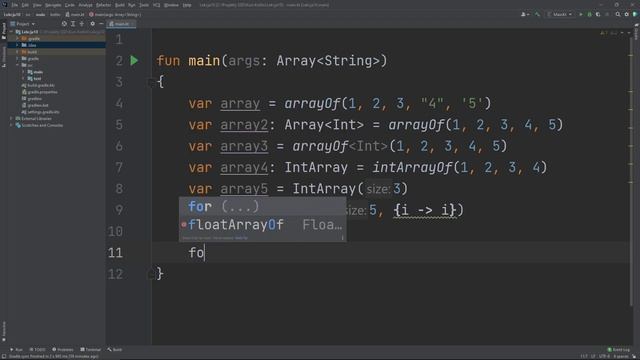
Task: Hide the Project panel with minus icon
Action: coord(101,24)
